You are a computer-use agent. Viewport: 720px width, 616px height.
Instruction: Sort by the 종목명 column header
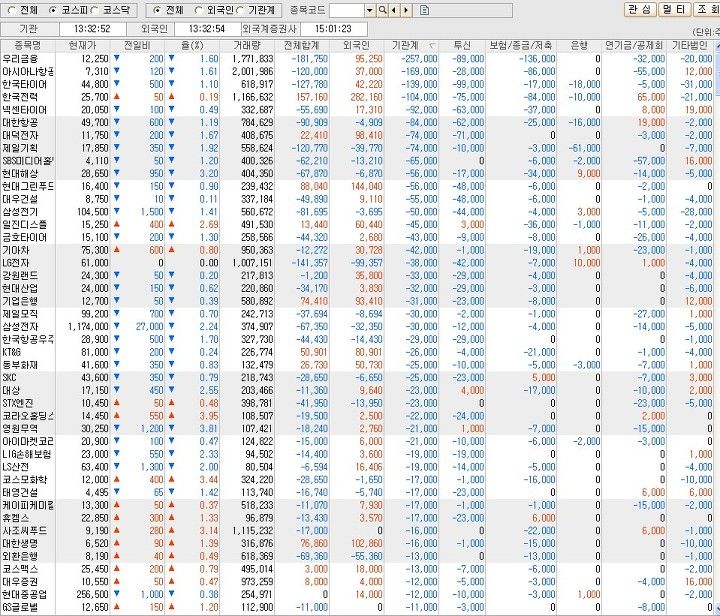point(28,45)
